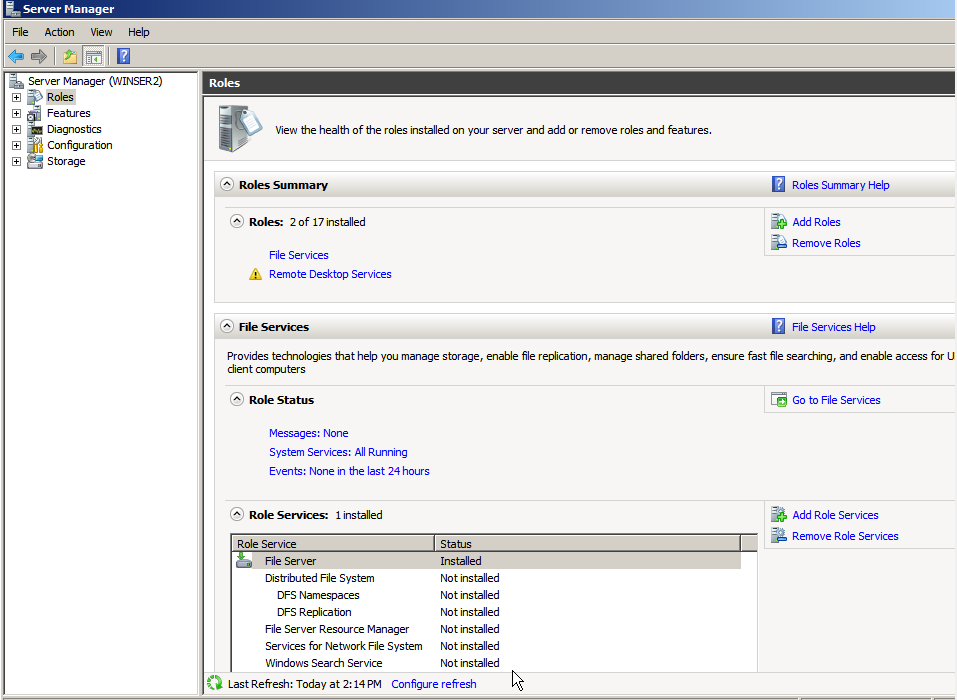Select the Distributed File System row
The image size is (957, 700).
[x=486, y=577]
